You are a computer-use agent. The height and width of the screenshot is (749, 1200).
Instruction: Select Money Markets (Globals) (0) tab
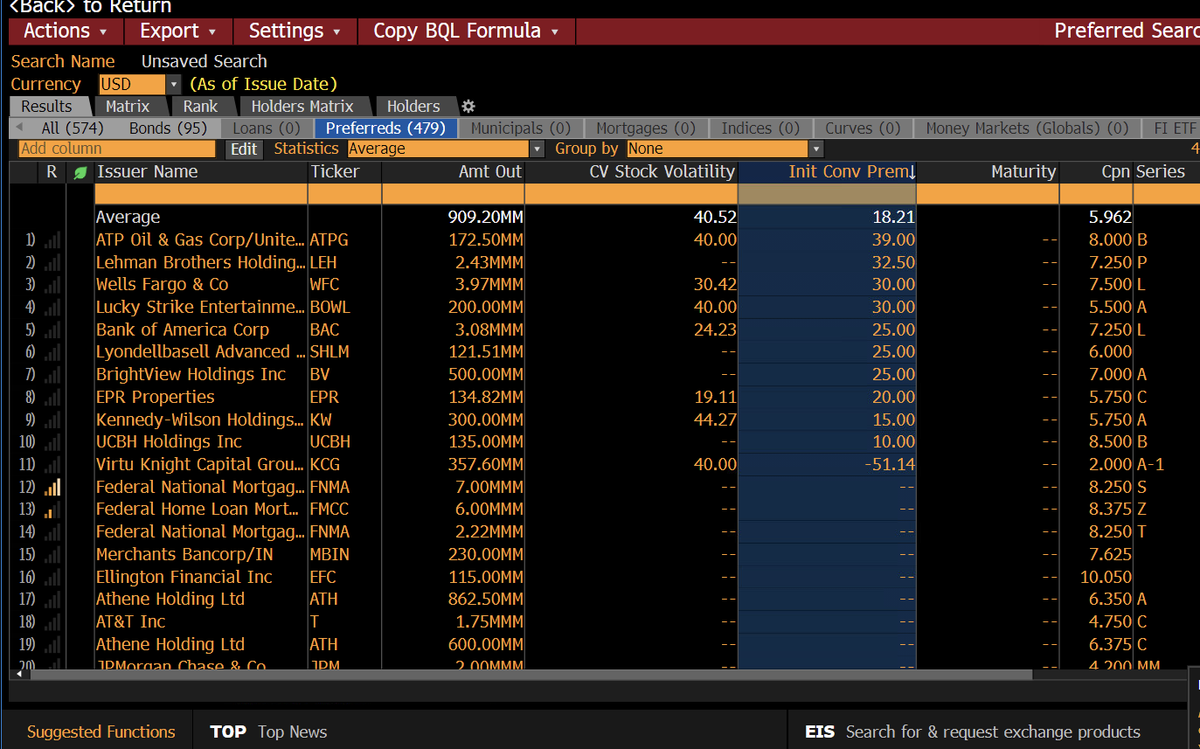click(1027, 128)
